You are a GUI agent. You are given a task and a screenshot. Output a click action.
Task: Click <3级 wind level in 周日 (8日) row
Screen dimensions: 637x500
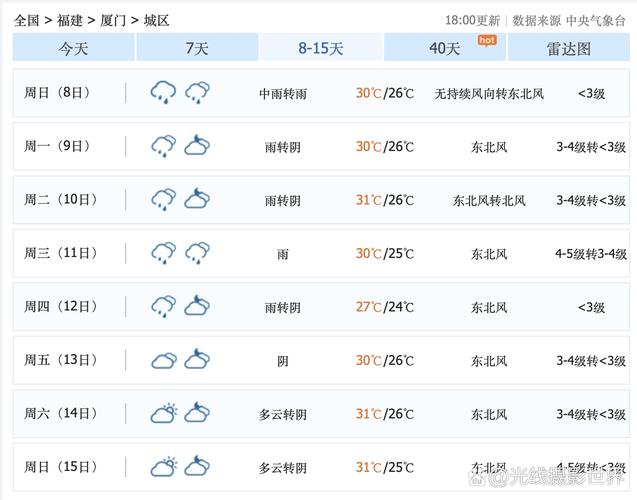point(592,94)
